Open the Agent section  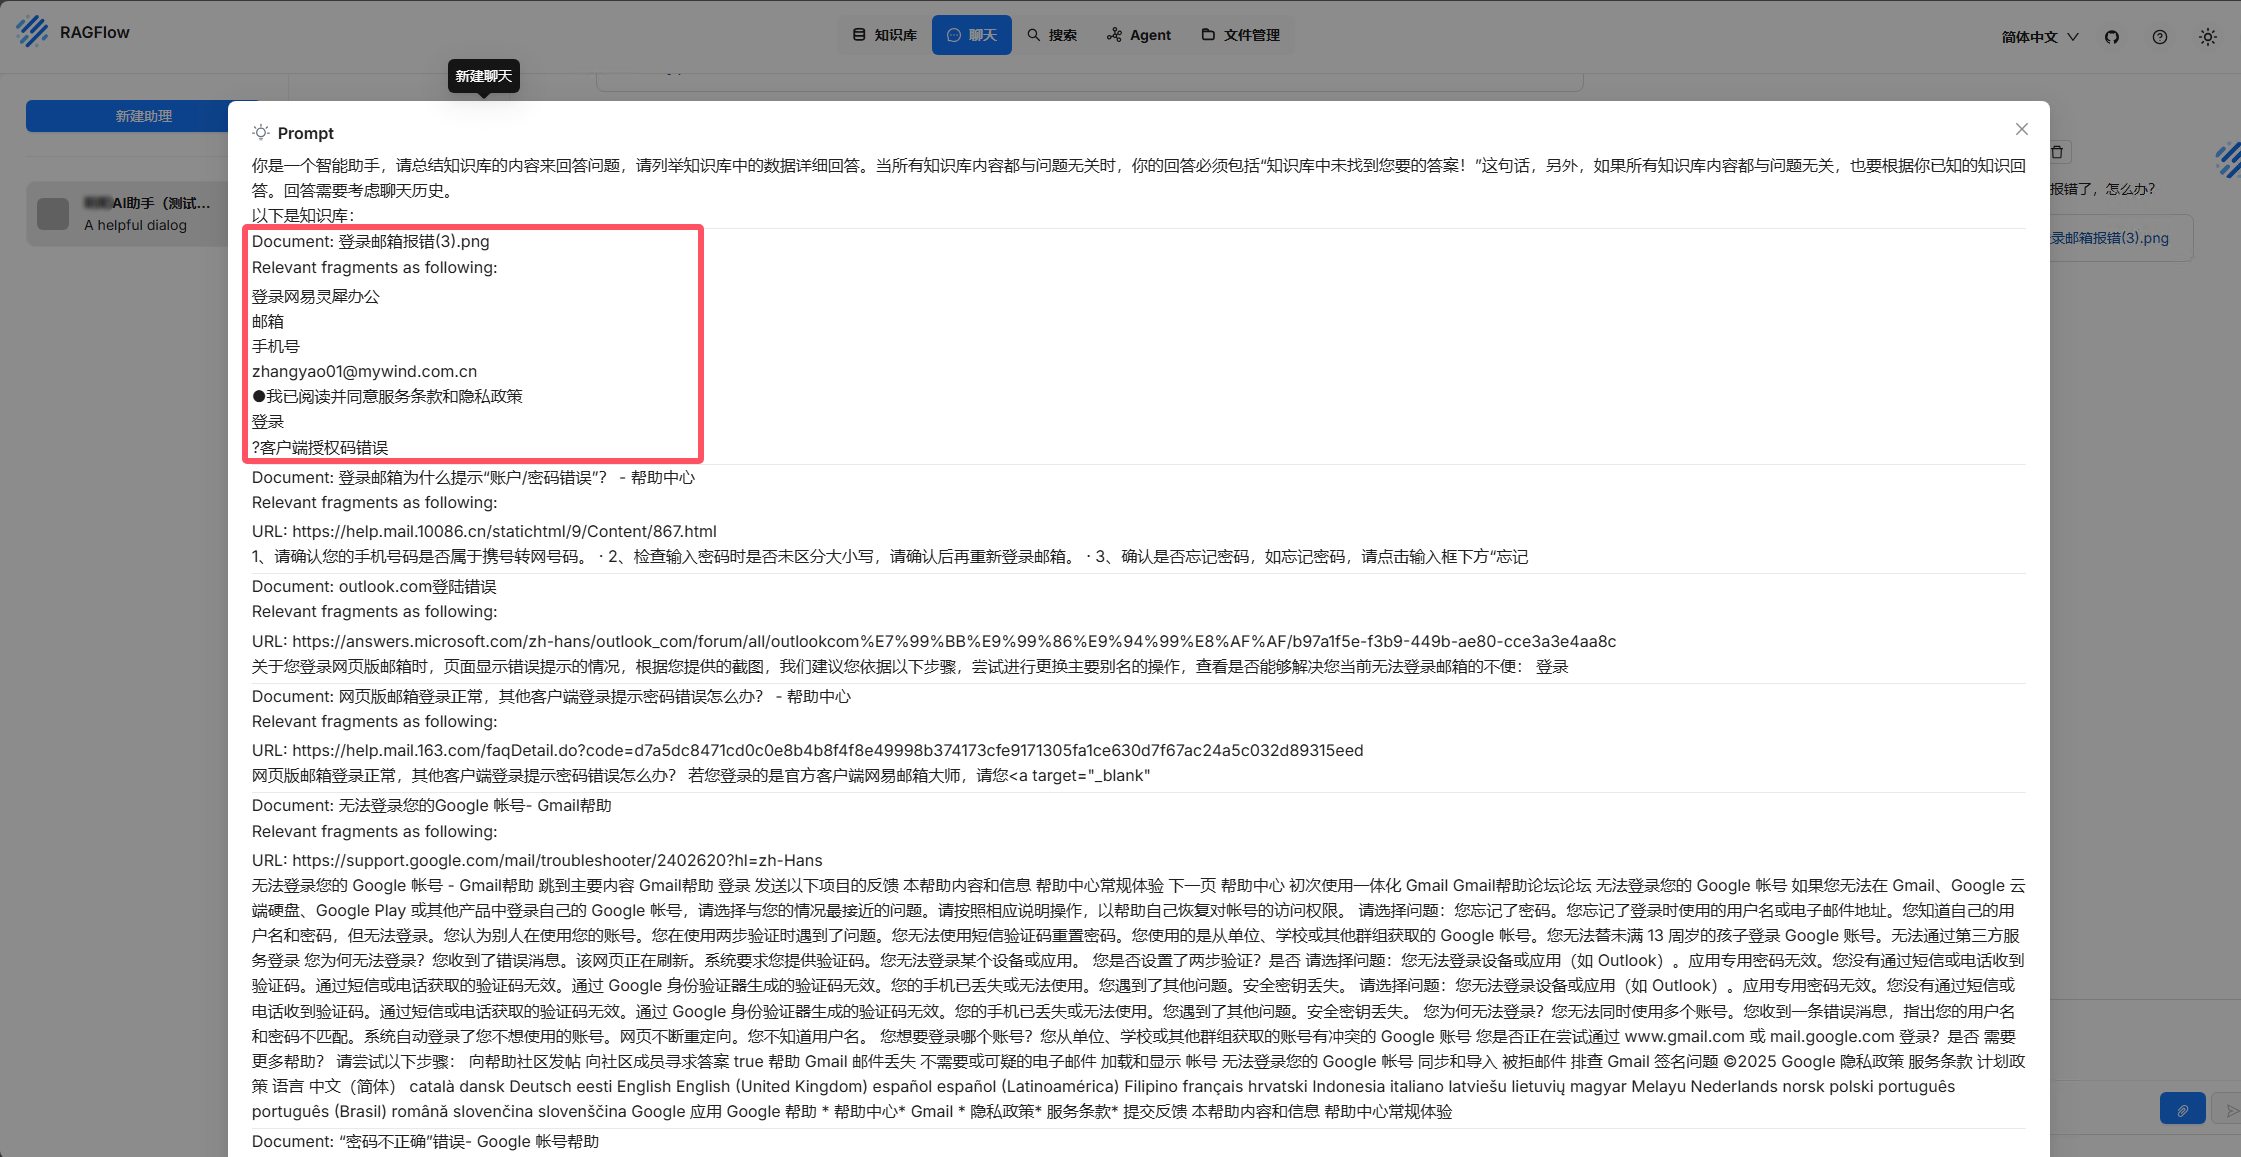click(x=1138, y=34)
